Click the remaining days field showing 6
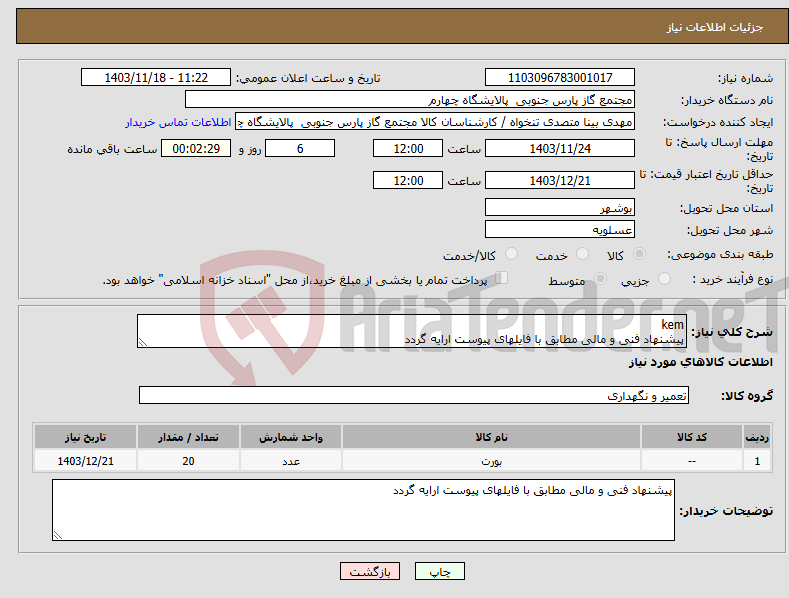Screen dimensions: 789x598 [300, 148]
